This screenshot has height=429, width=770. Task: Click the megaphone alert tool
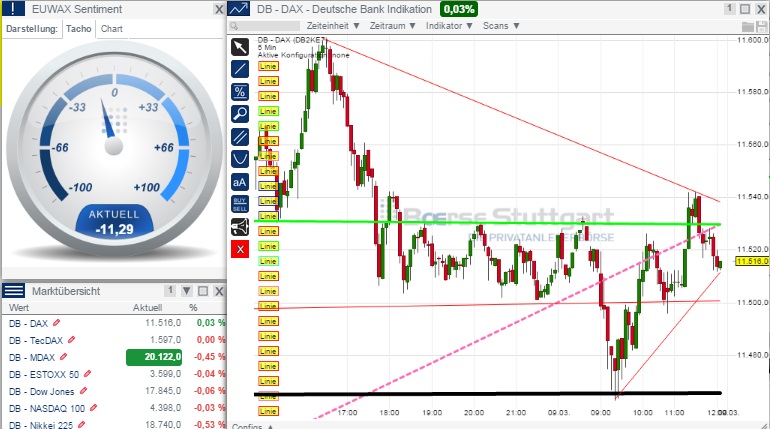point(240,227)
